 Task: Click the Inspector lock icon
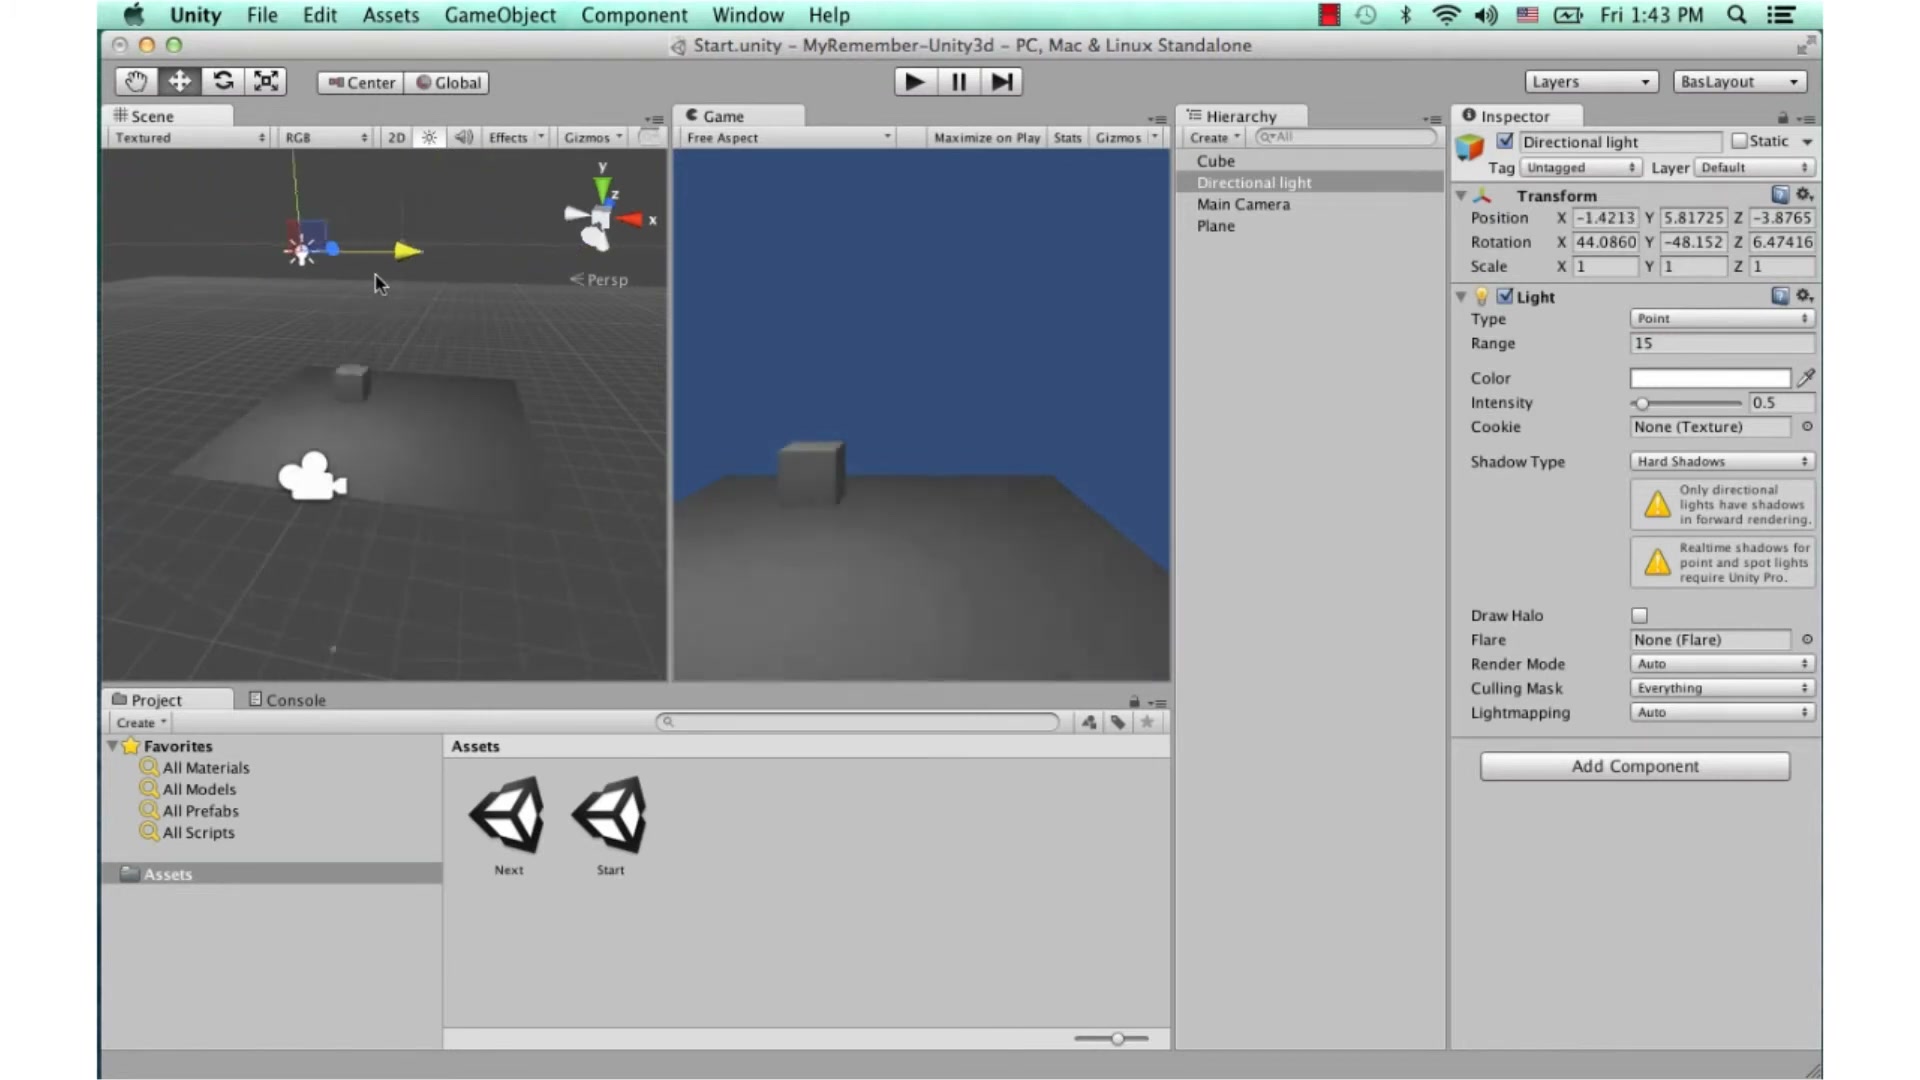(x=1782, y=118)
